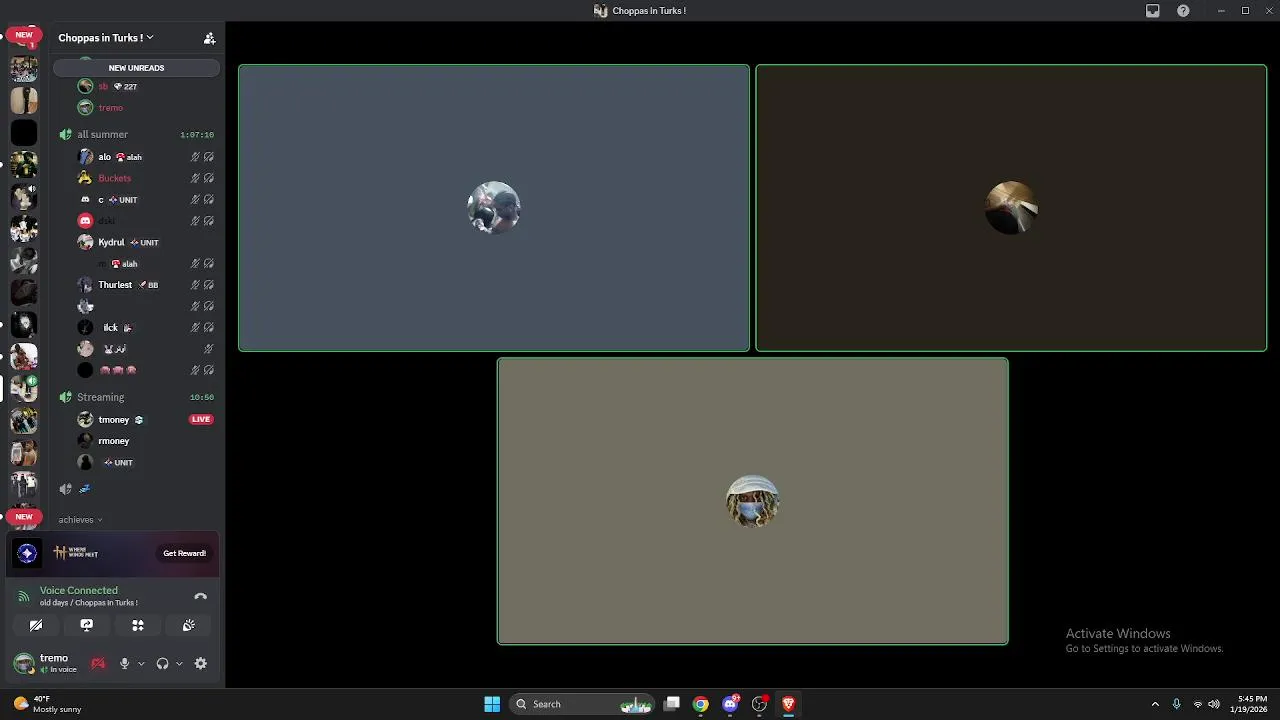Click the deafened icon on dski's row
Image resolution: width=1280 pixels, height=720 pixels.
209,221
